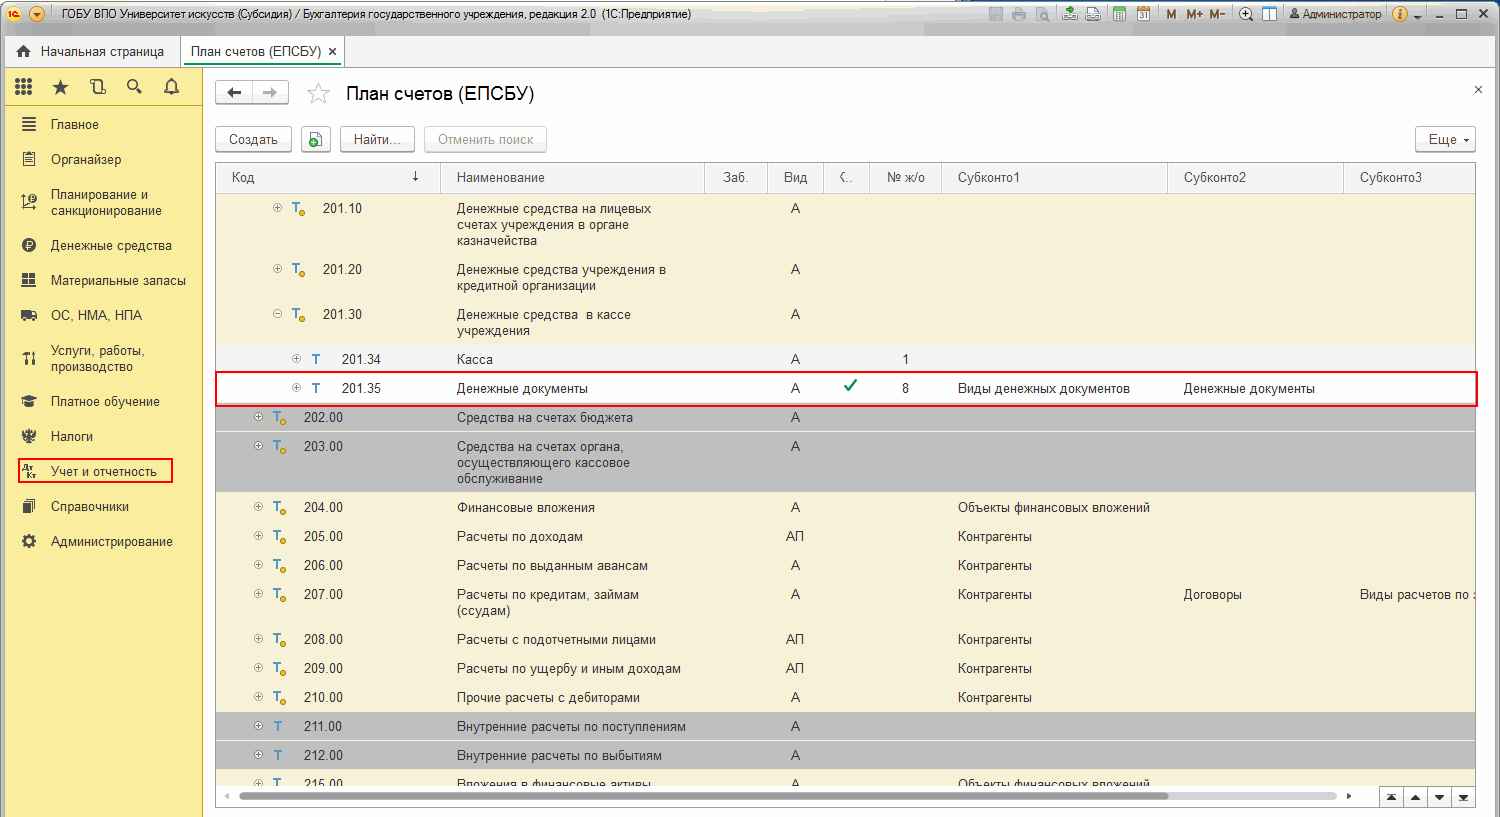Sort by the Код column header

pyautogui.click(x=328, y=177)
